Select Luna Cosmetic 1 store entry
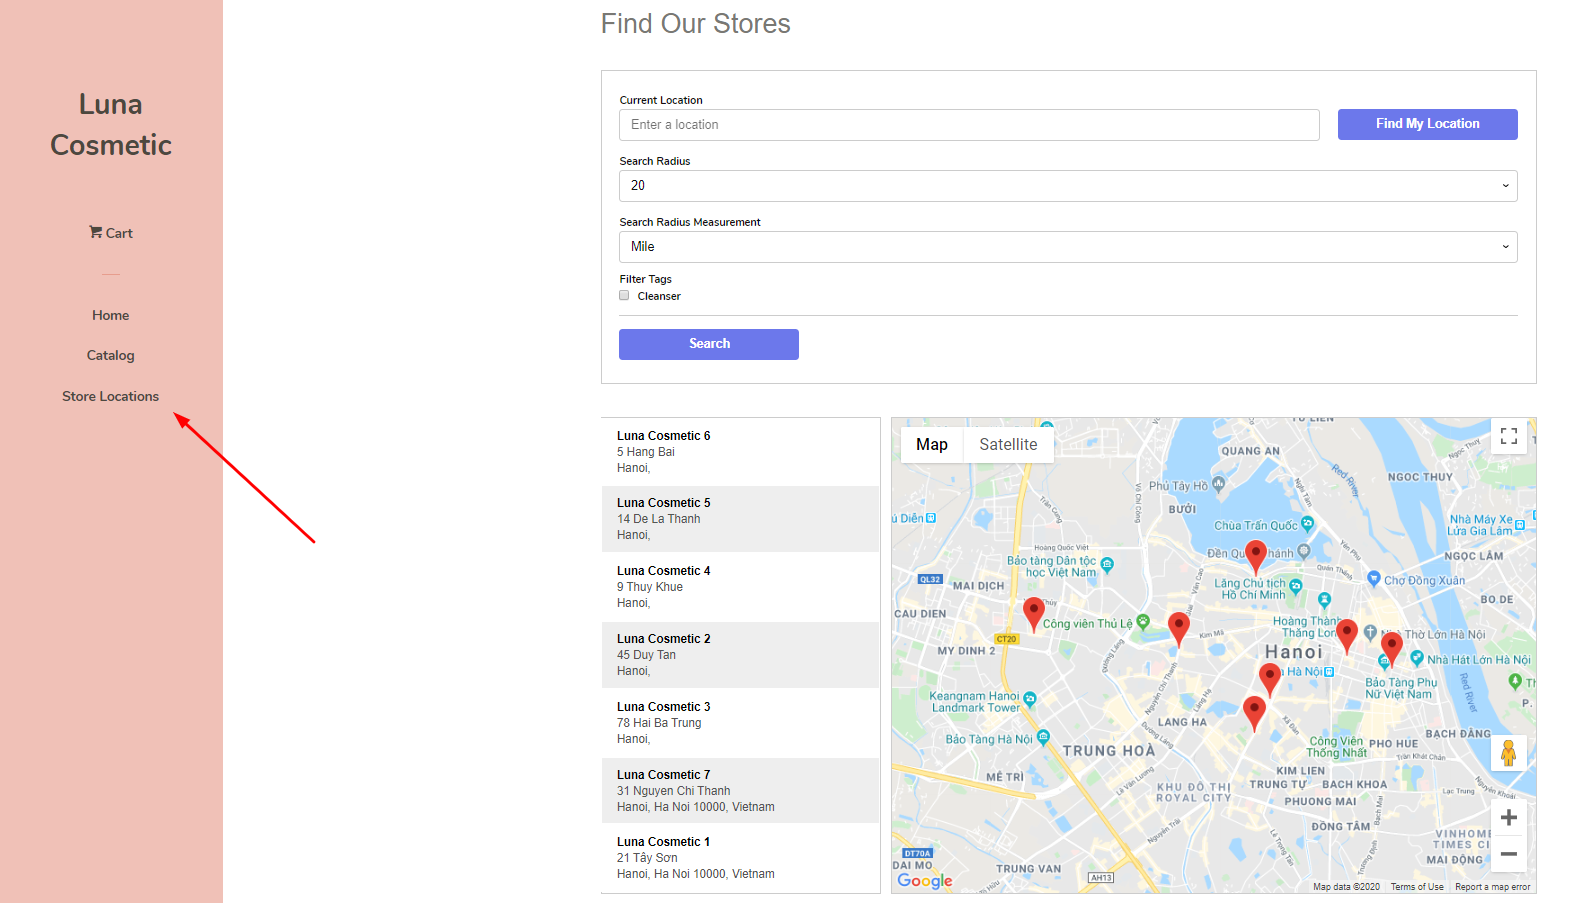The width and height of the screenshot is (1595, 903). (x=740, y=858)
